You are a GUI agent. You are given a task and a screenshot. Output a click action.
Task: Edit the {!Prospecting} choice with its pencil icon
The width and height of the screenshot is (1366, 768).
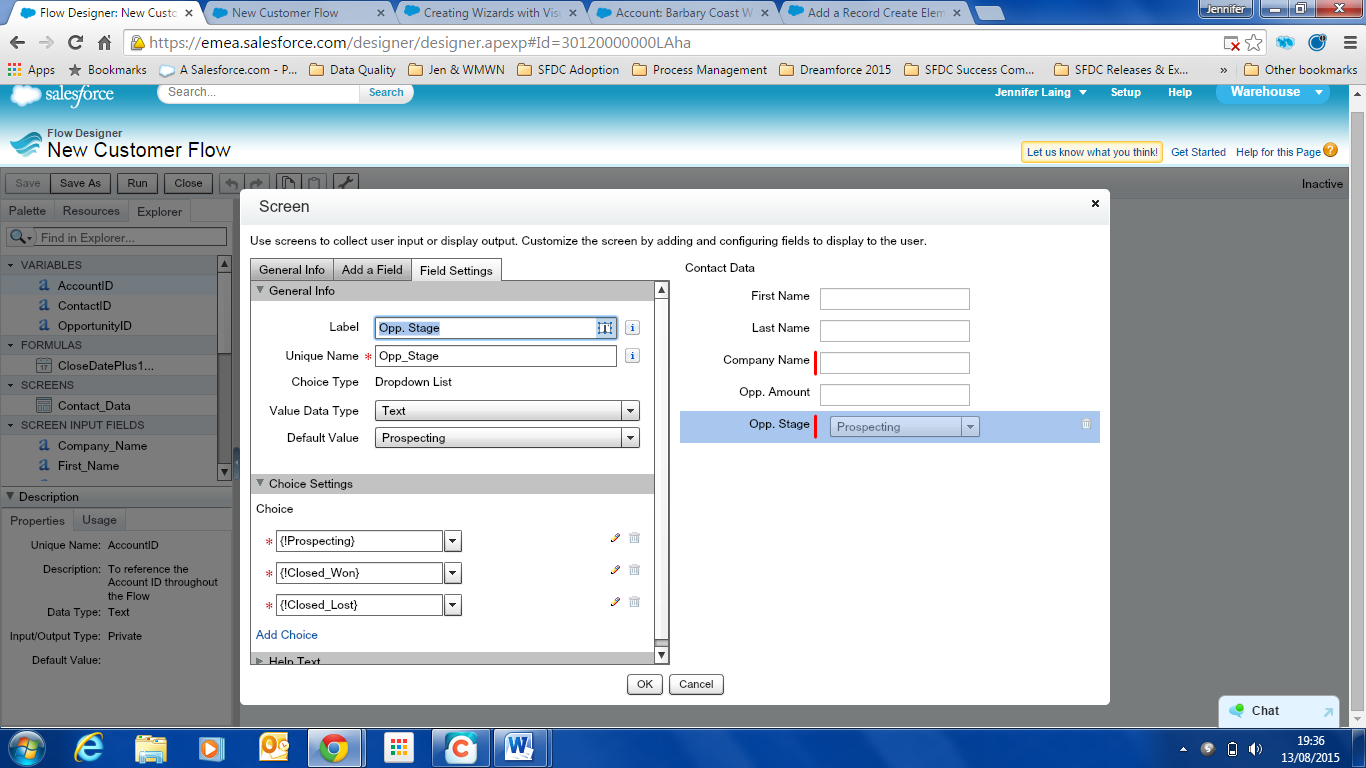pyautogui.click(x=615, y=538)
